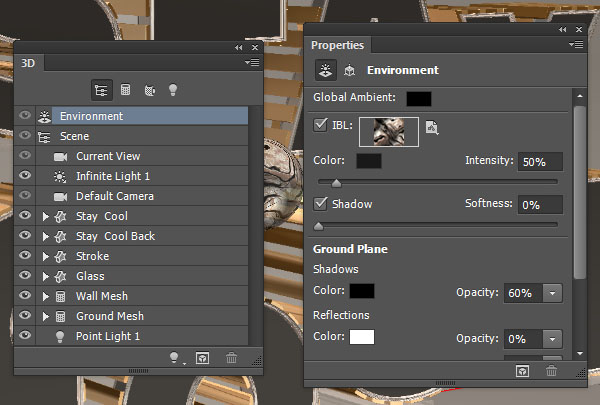
Task: Click the Intensity slider handle
Action: (336, 183)
